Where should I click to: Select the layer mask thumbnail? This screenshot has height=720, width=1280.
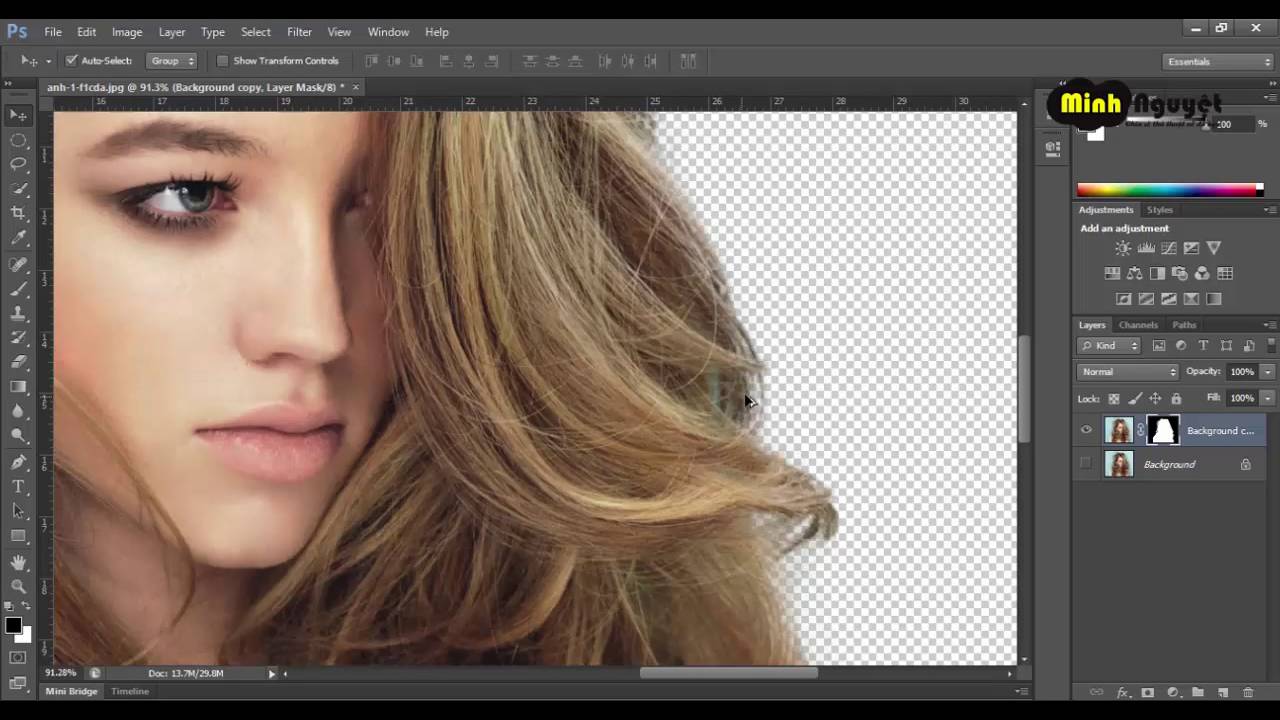[x=1163, y=431]
